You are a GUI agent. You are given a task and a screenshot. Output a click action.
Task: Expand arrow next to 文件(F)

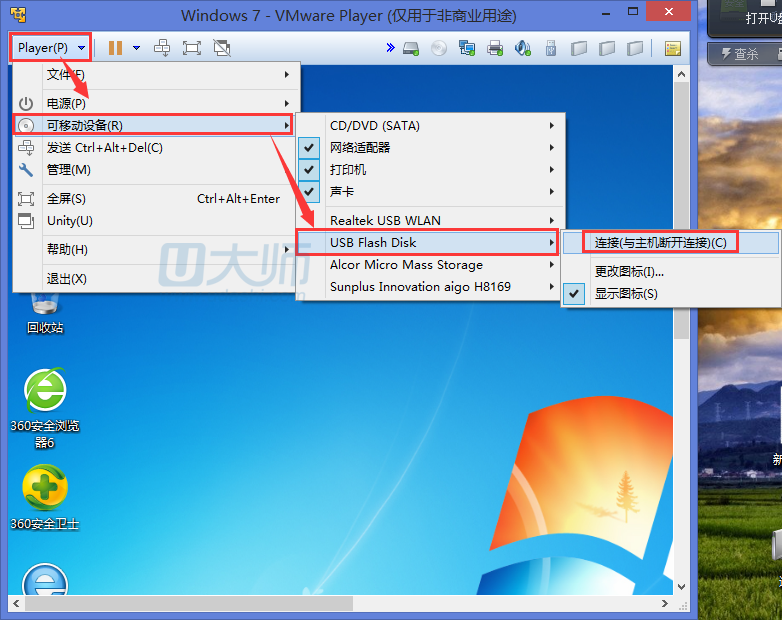pos(287,75)
